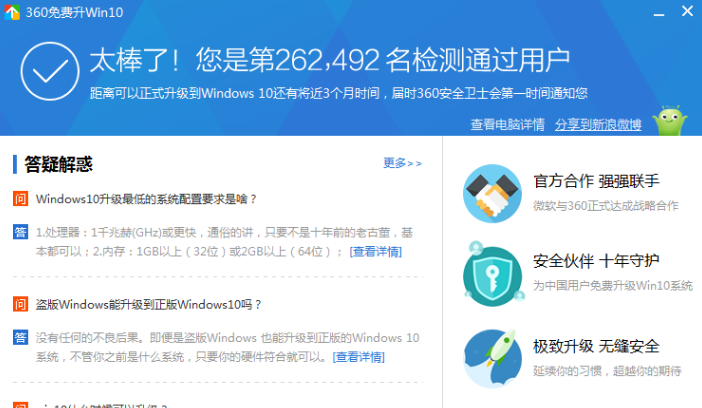The height and width of the screenshot is (408, 702).
Task: Click the 答 icon beside 没有任何的不良后果 answer
Action: point(20,337)
